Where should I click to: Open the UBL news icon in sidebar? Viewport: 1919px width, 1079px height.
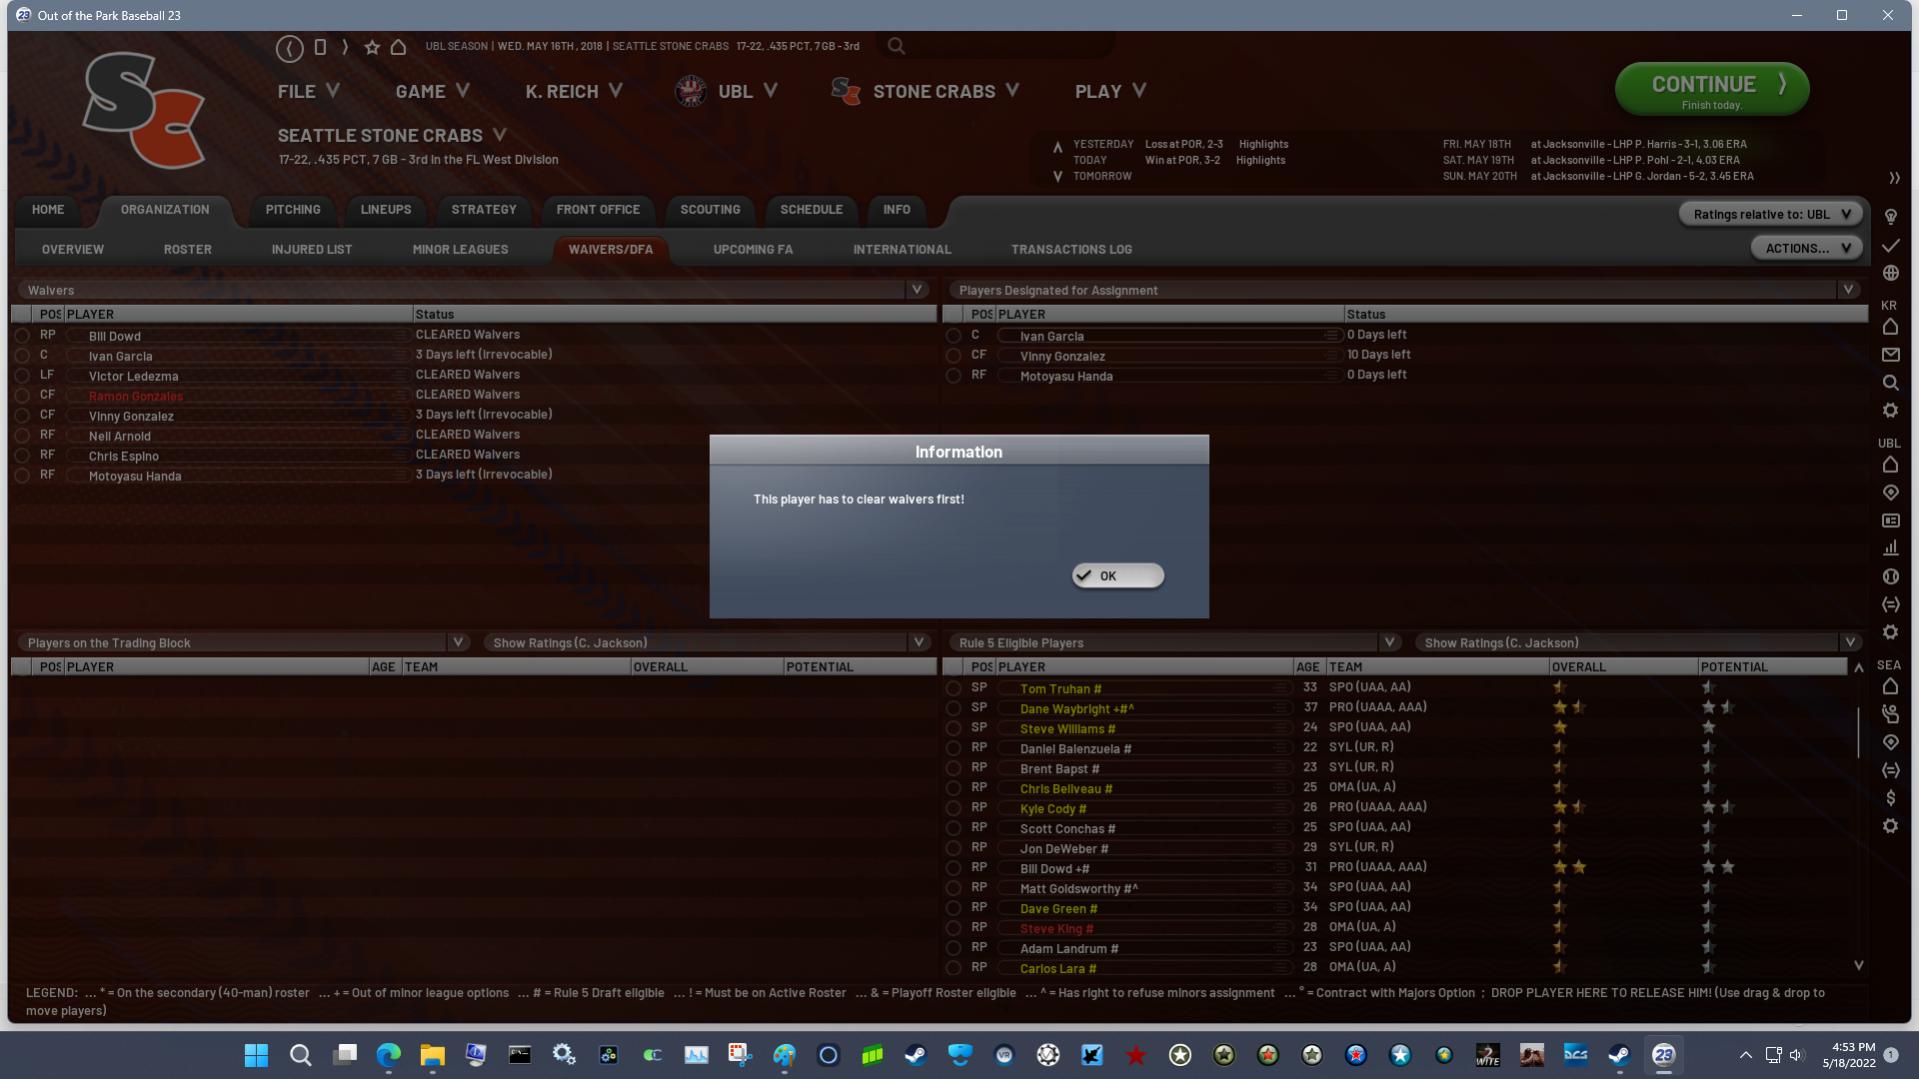[1890, 521]
